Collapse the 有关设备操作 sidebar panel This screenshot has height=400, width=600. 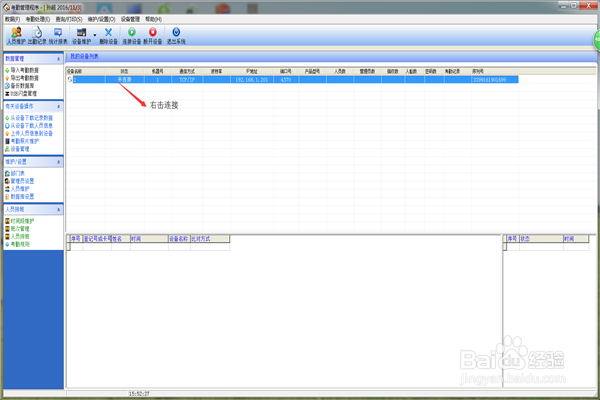[x=59, y=106]
